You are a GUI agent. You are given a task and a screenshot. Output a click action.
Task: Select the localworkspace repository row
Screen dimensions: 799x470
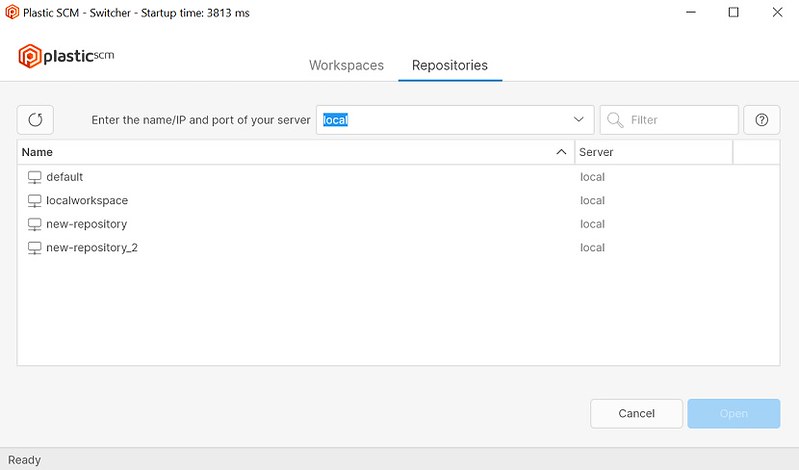(398, 200)
